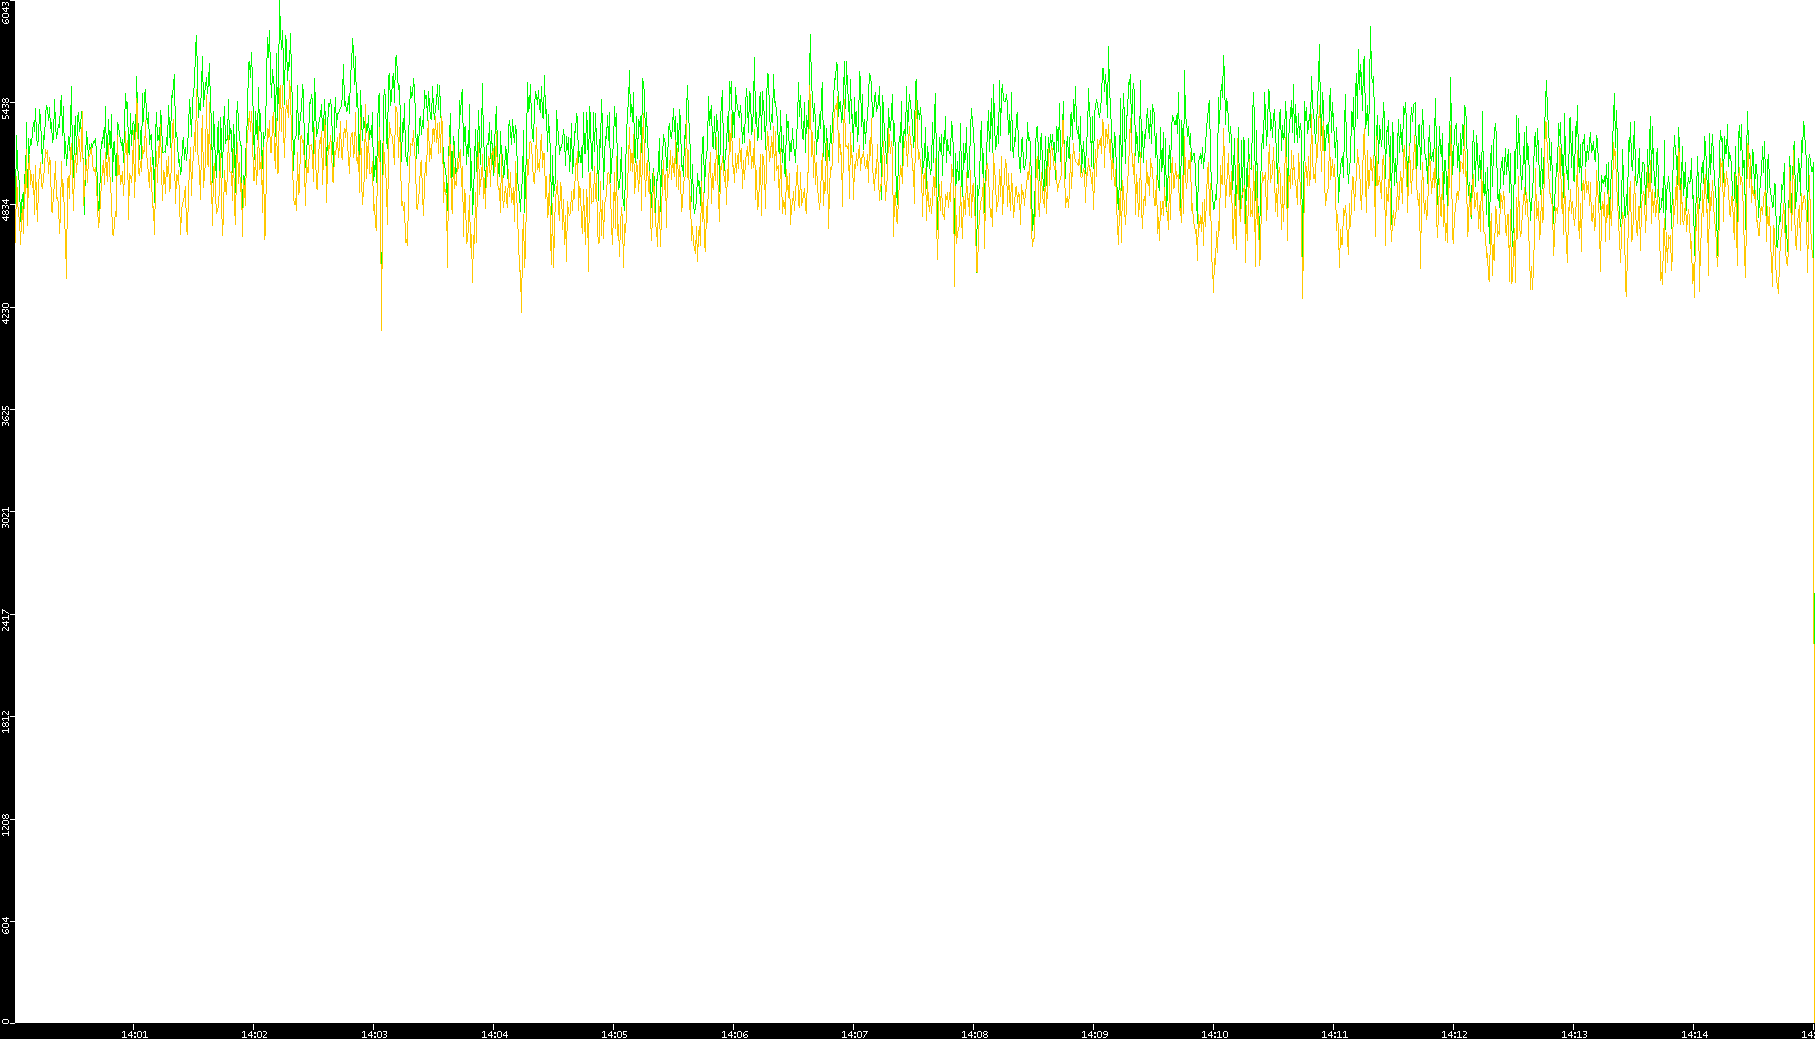Click the 1208 y-axis label

(7, 825)
